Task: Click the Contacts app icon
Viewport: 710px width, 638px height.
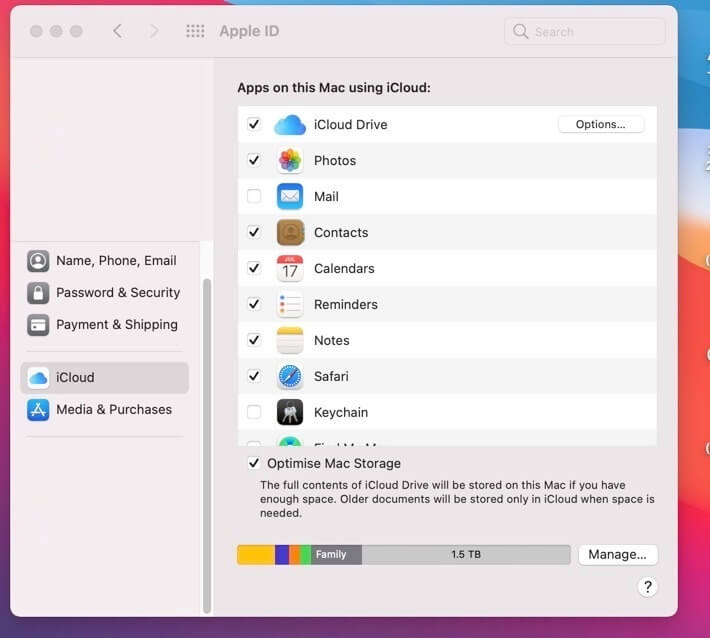Action: coord(290,232)
